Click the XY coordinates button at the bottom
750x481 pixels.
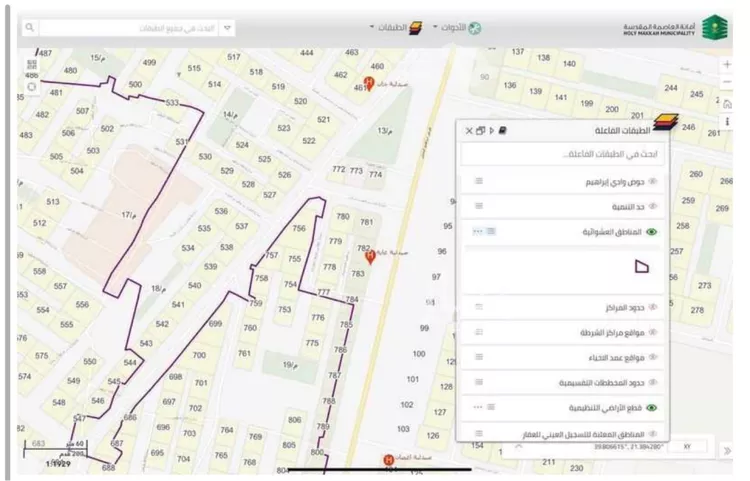(687, 447)
